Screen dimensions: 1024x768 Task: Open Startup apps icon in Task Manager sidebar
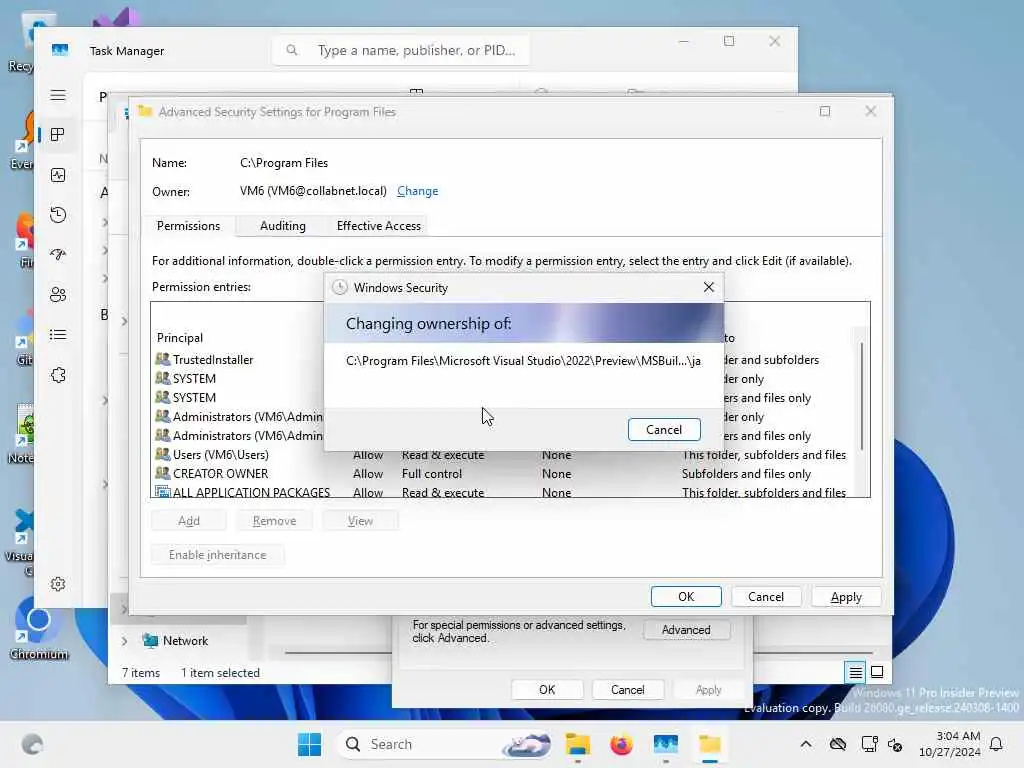click(58, 255)
